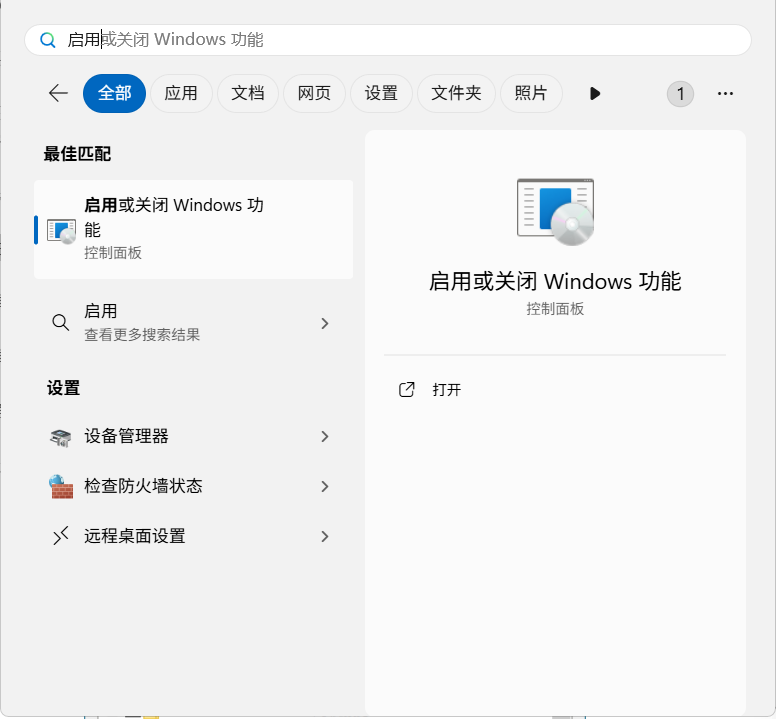This screenshot has width=776, height=719.
Task: Click the rewards badge showing 1
Action: tap(680, 94)
